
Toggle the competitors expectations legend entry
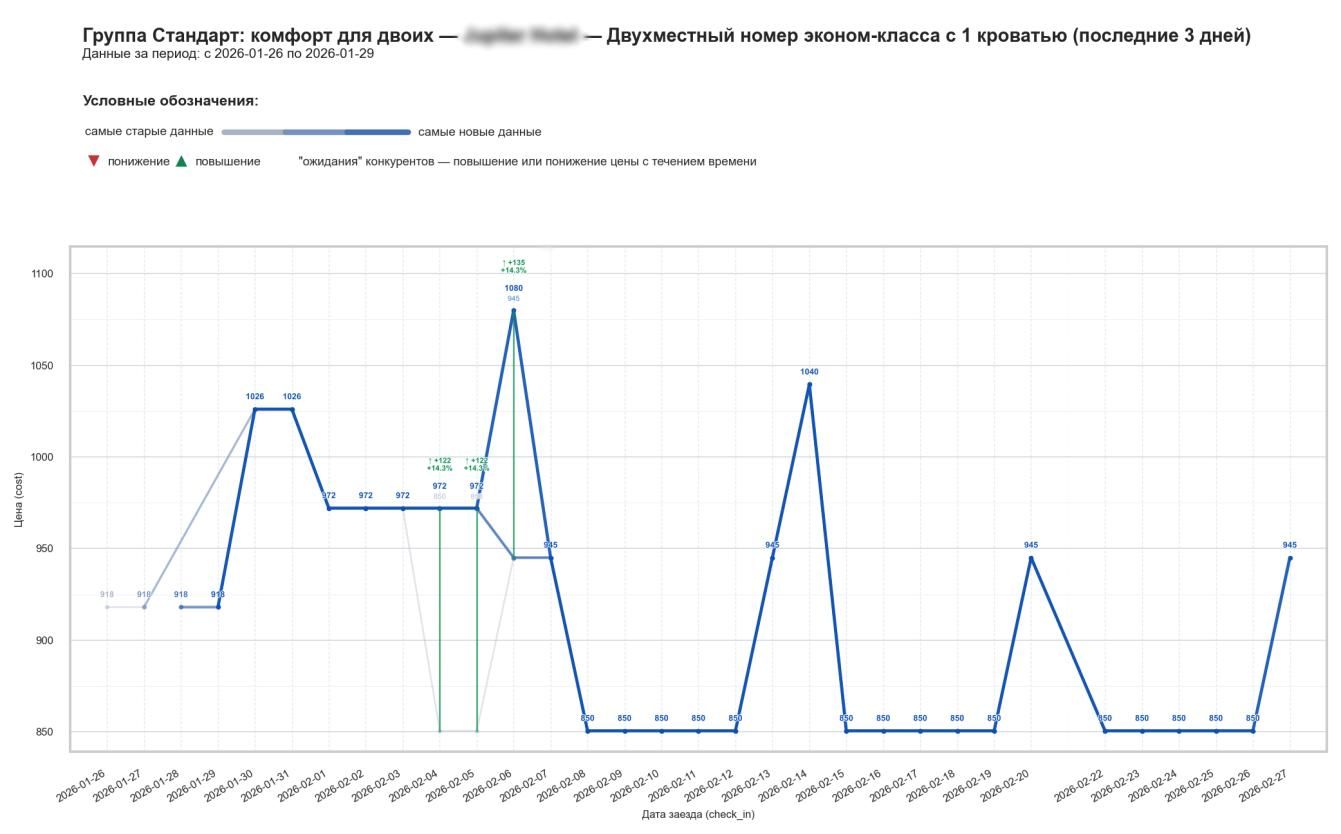coord(527,161)
